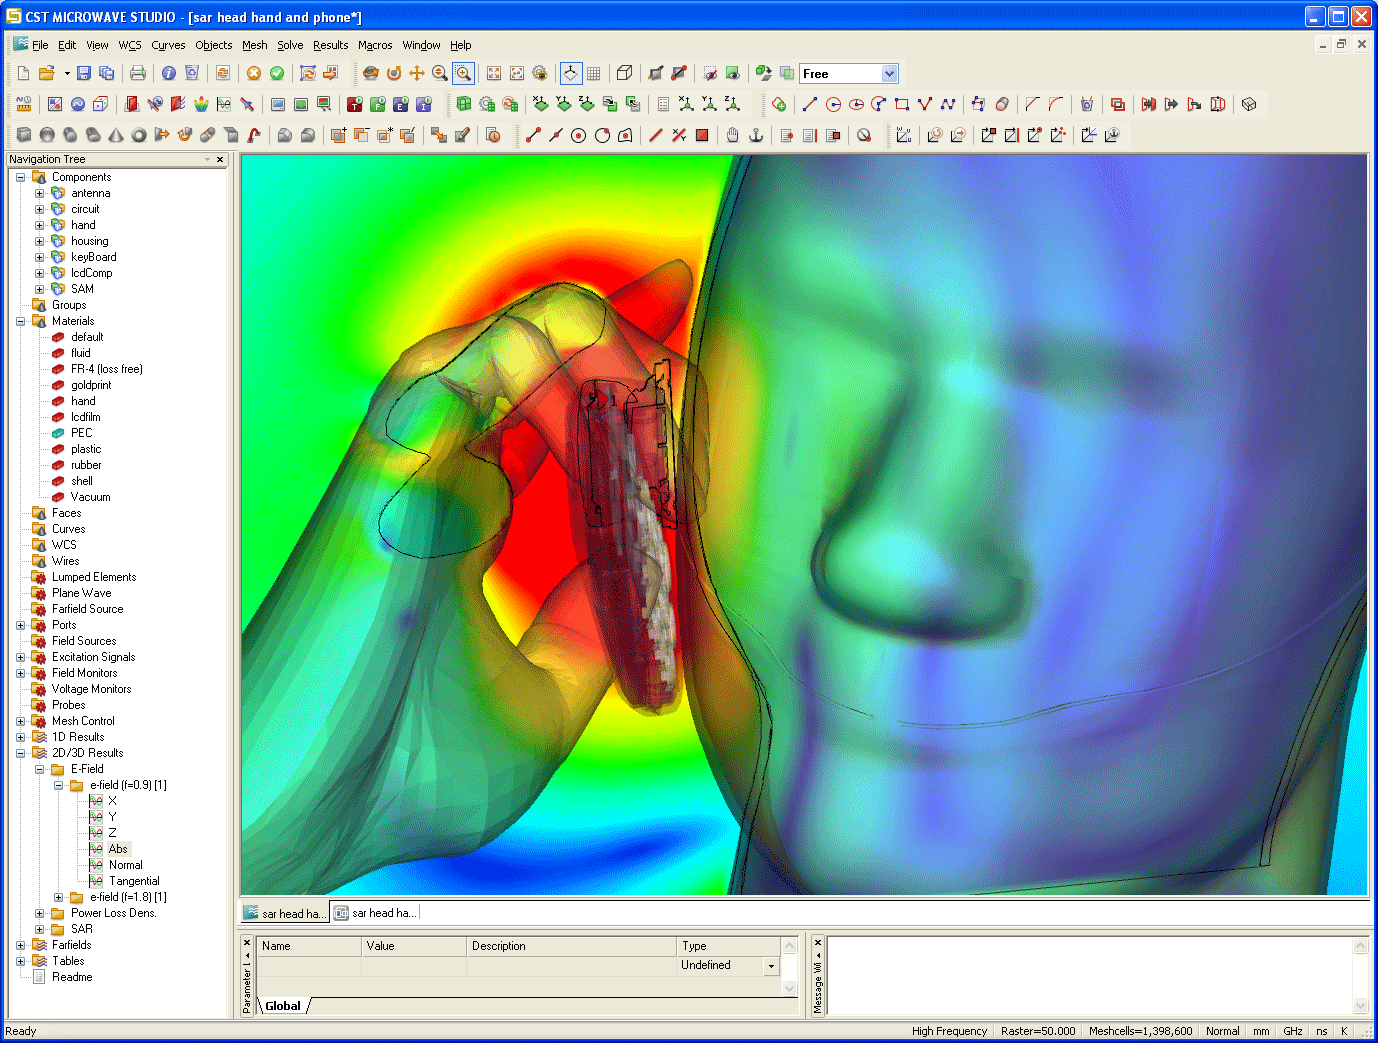This screenshot has height=1043, width=1378.
Task: Select the SAM component in tree
Action: tap(82, 289)
